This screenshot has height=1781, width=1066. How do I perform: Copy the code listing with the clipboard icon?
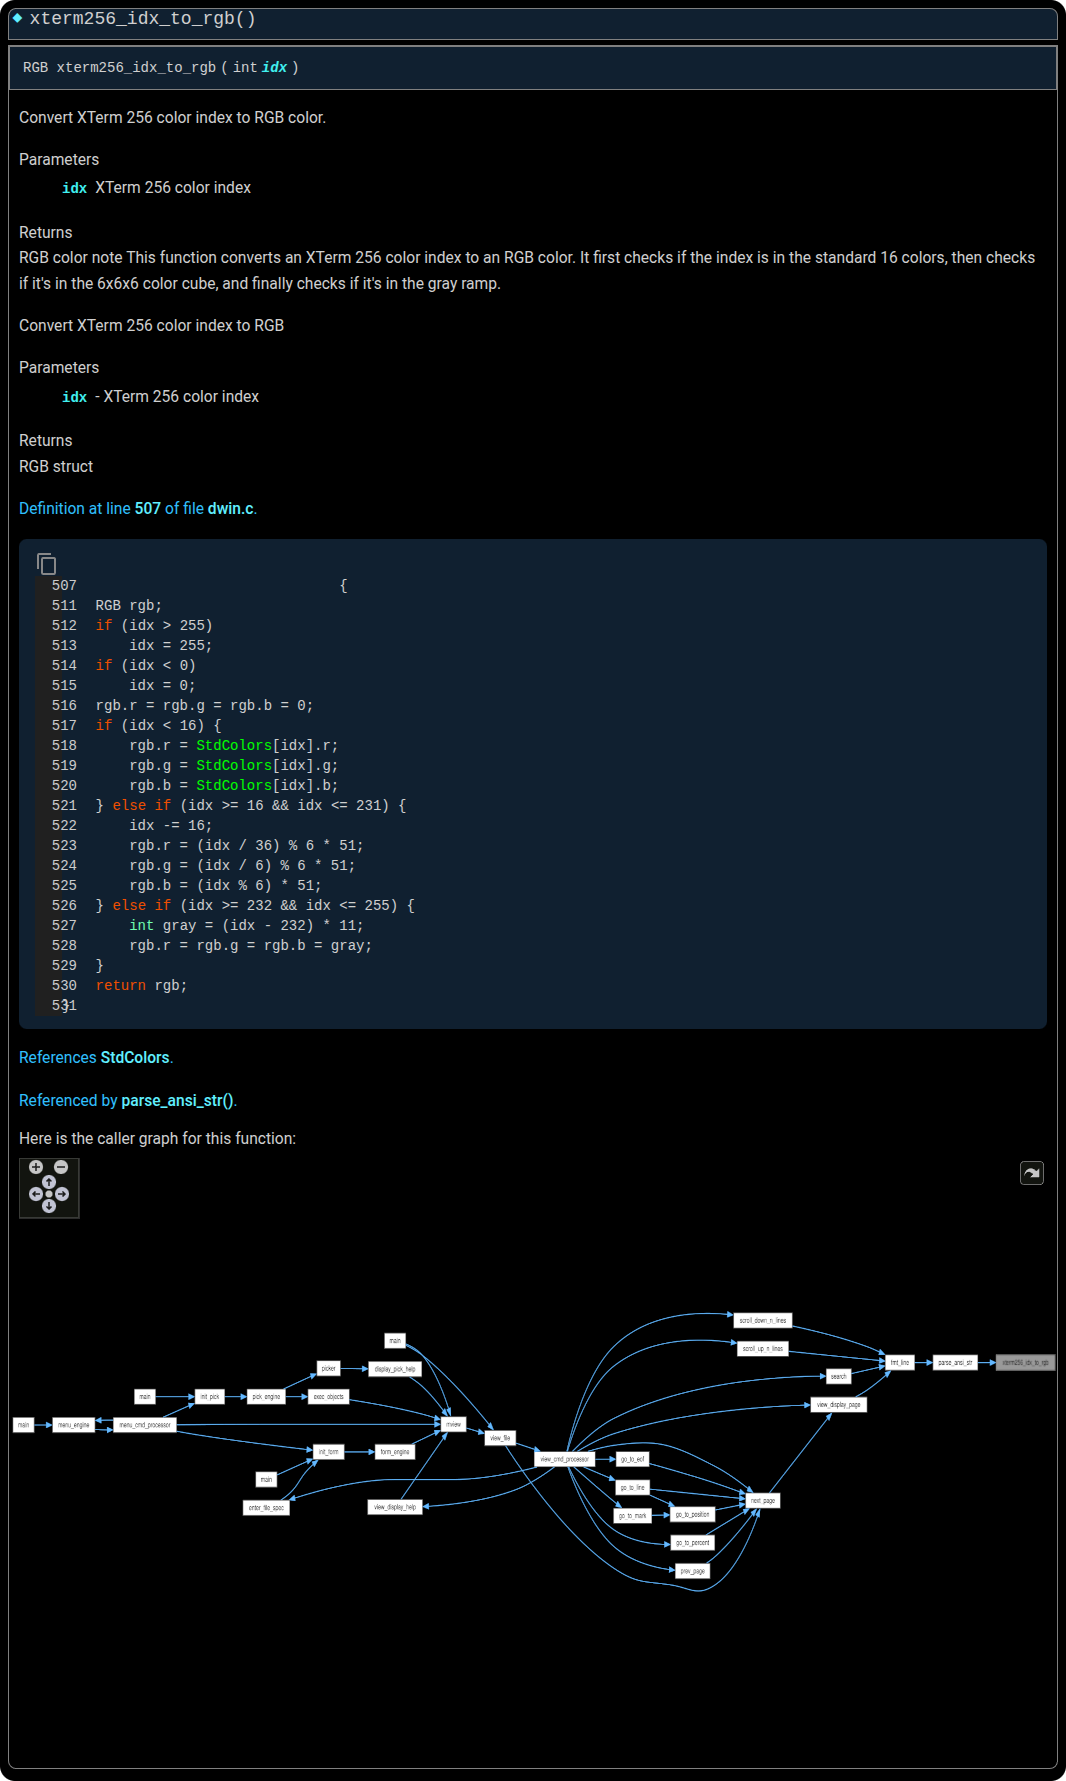click(46, 564)
